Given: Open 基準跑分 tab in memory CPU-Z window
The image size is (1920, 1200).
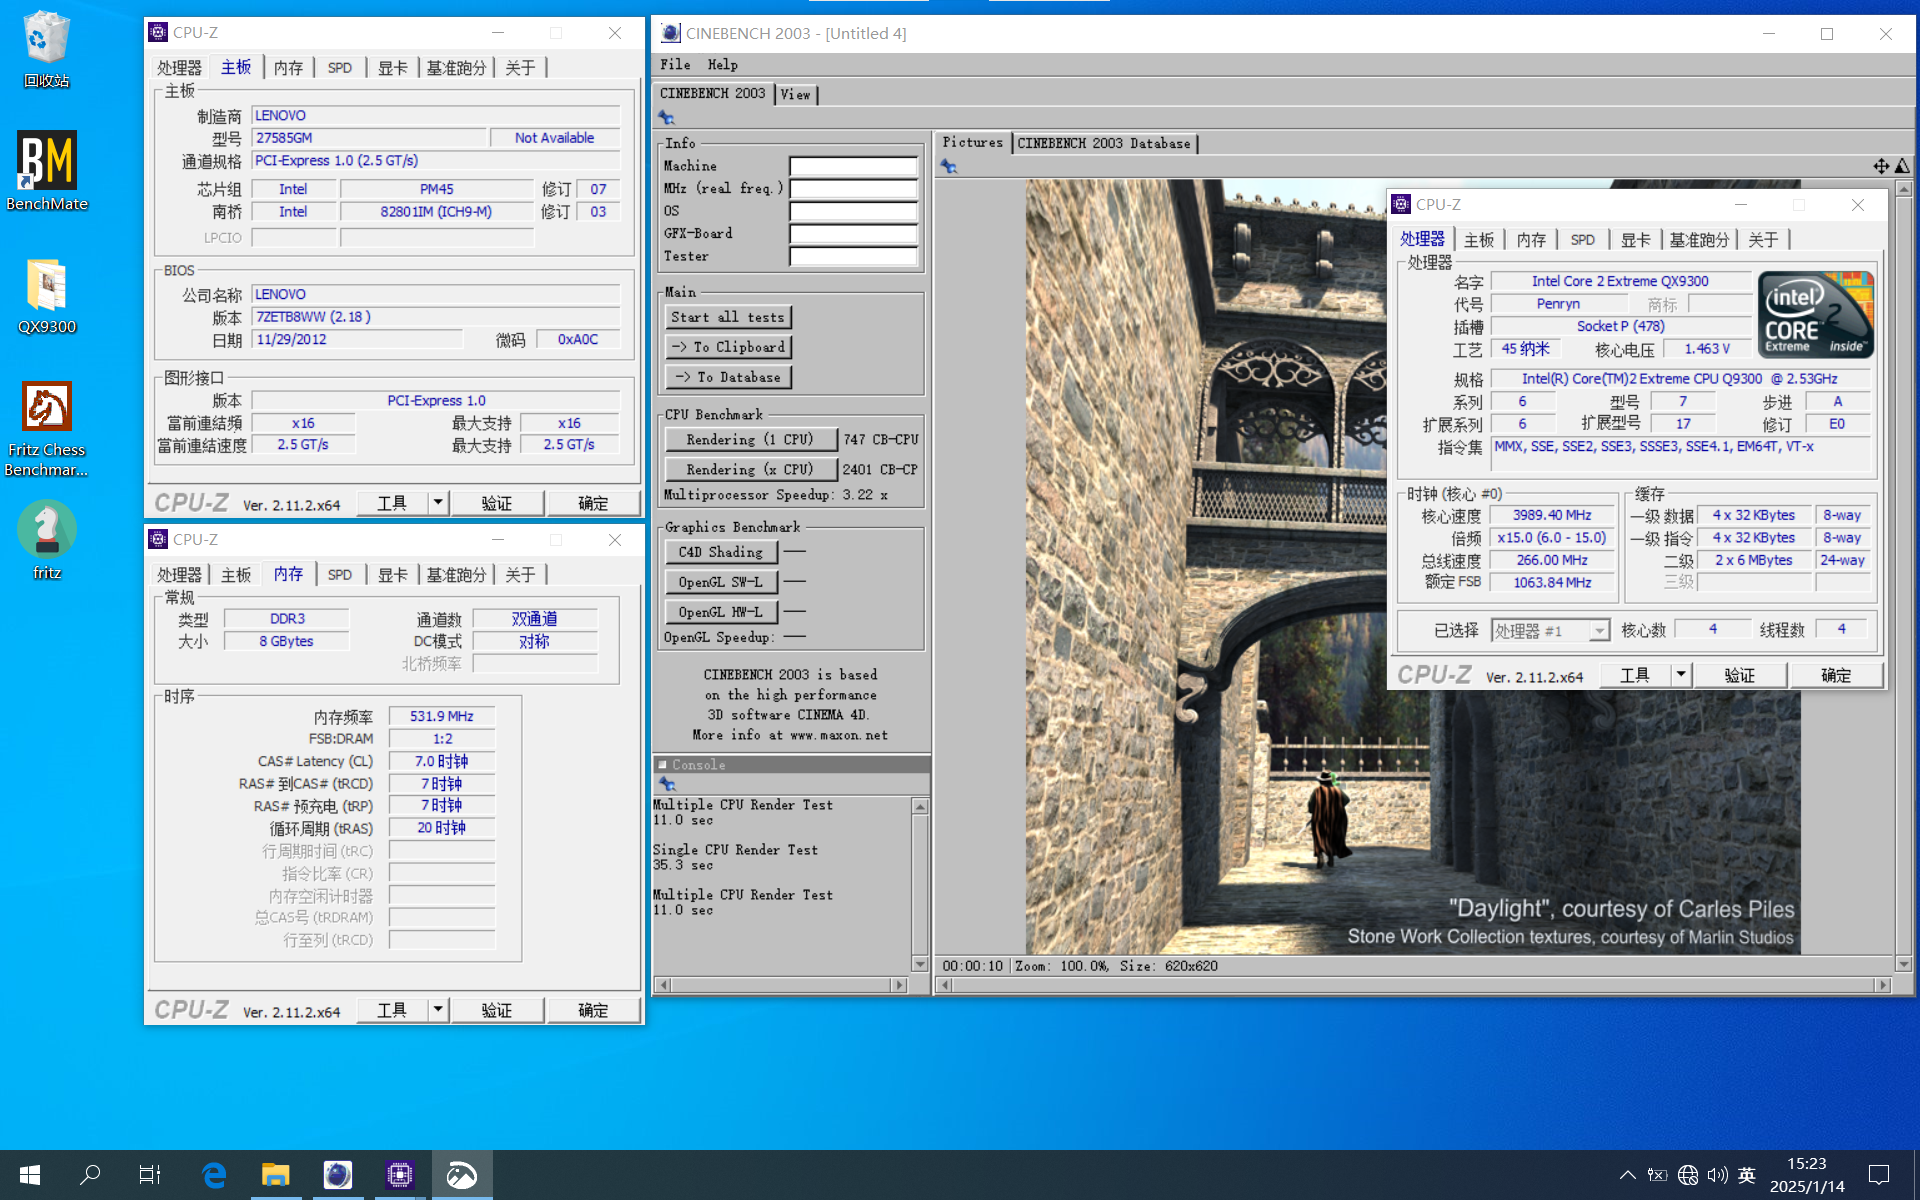Looking at the screenshot, I should tap(456, 575).
